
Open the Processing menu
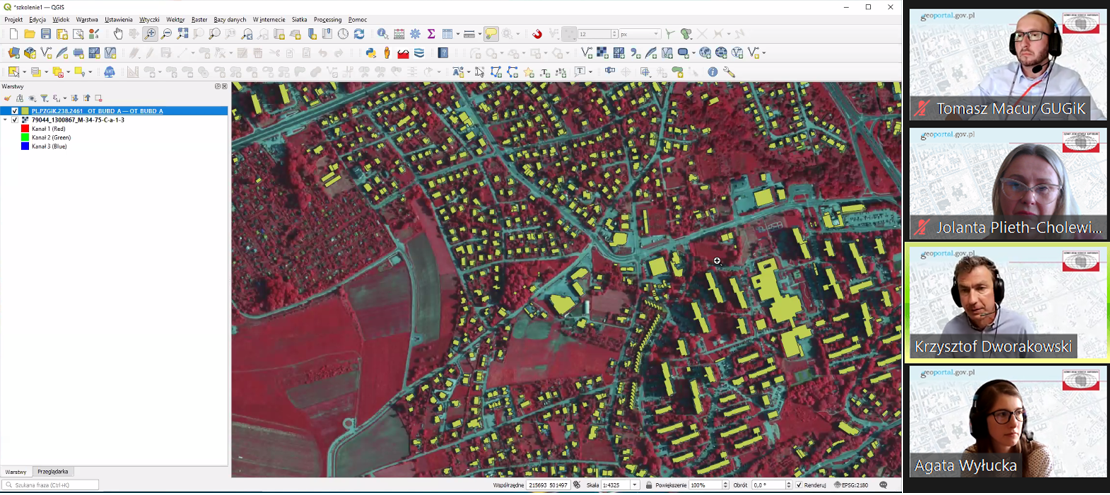(327, 19)
